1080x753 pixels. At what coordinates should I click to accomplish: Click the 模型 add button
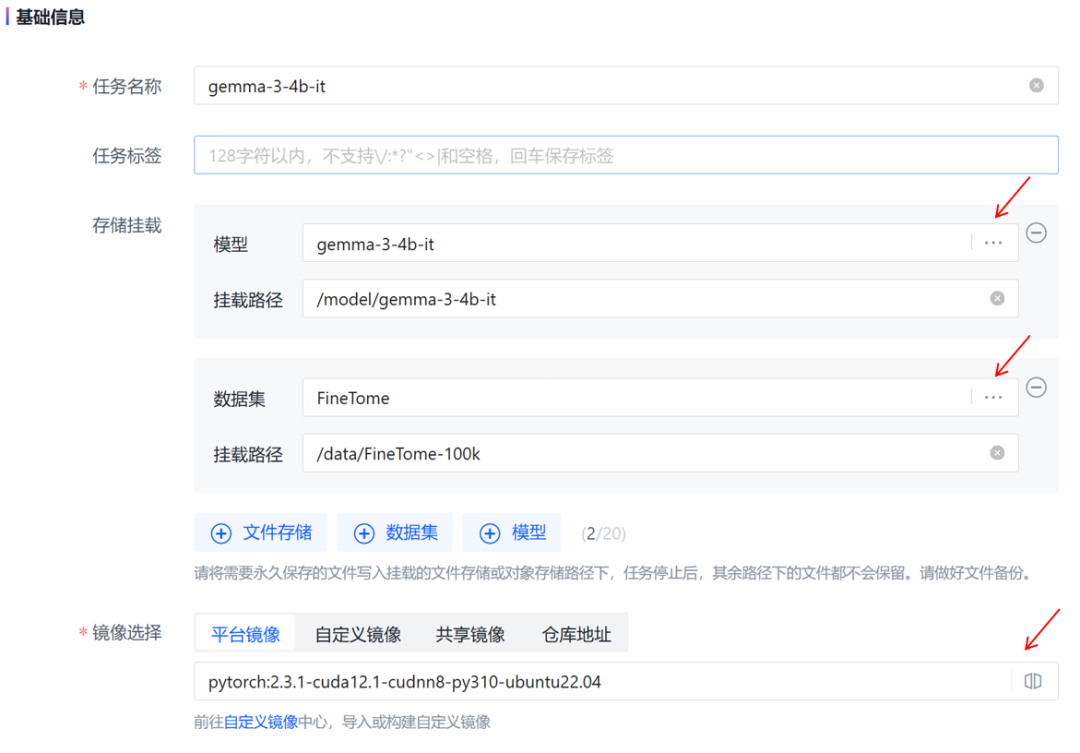pos(511,532)
